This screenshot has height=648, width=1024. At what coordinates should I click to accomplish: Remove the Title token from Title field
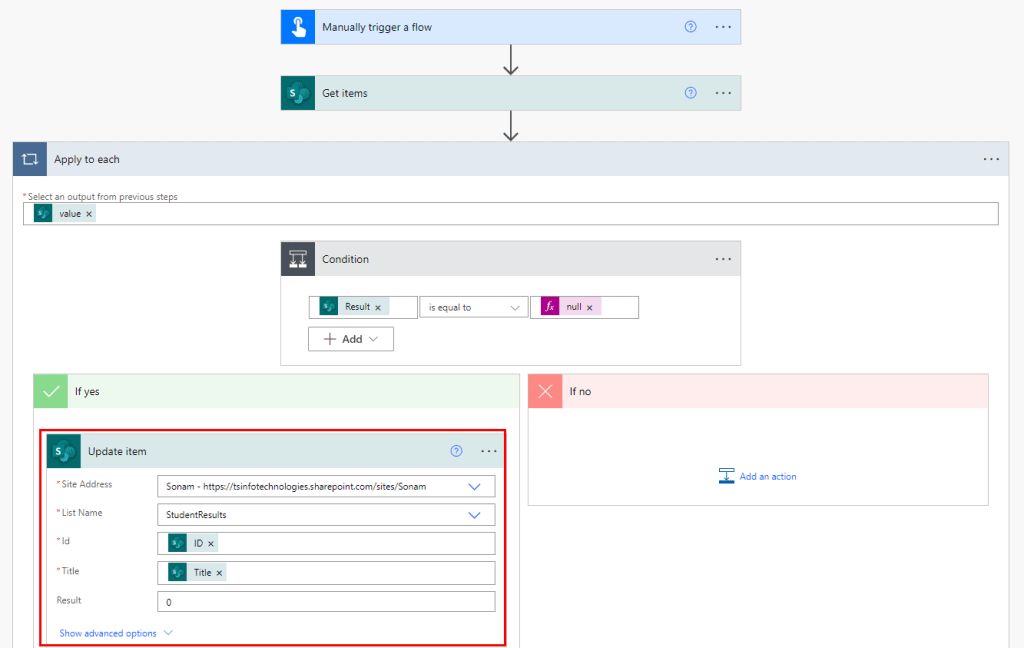click(219, 573)
